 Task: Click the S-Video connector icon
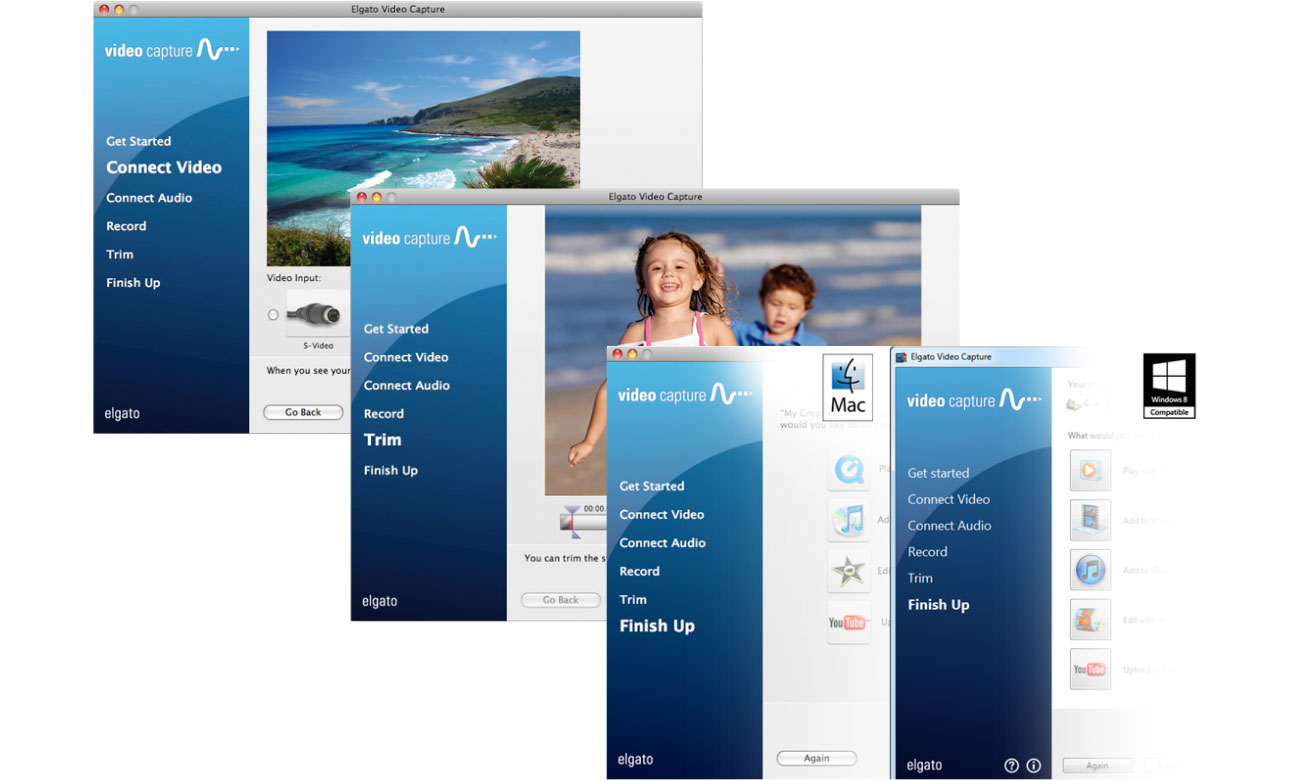pos(318,314)
